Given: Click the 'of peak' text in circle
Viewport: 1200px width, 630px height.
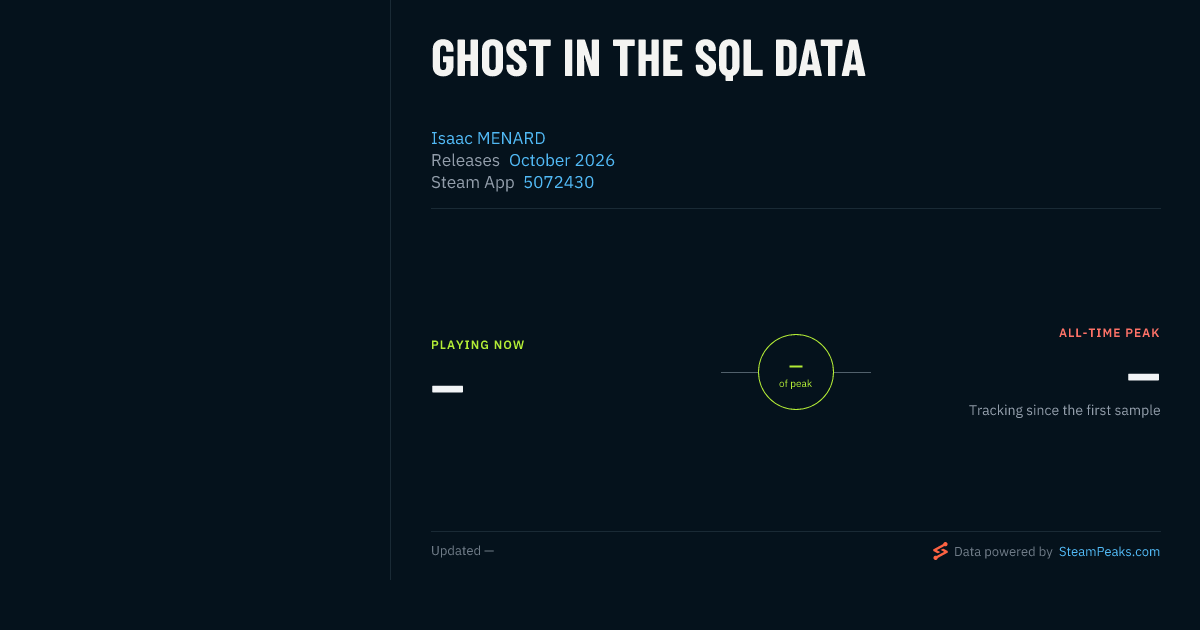Looking at the screenshot, I should [796, 384].
